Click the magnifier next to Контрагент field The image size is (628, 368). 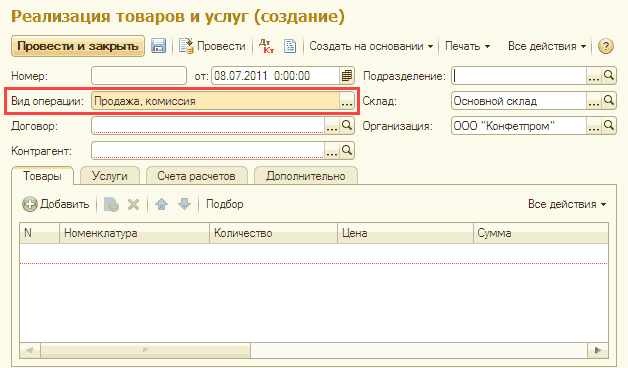point(347,151)
